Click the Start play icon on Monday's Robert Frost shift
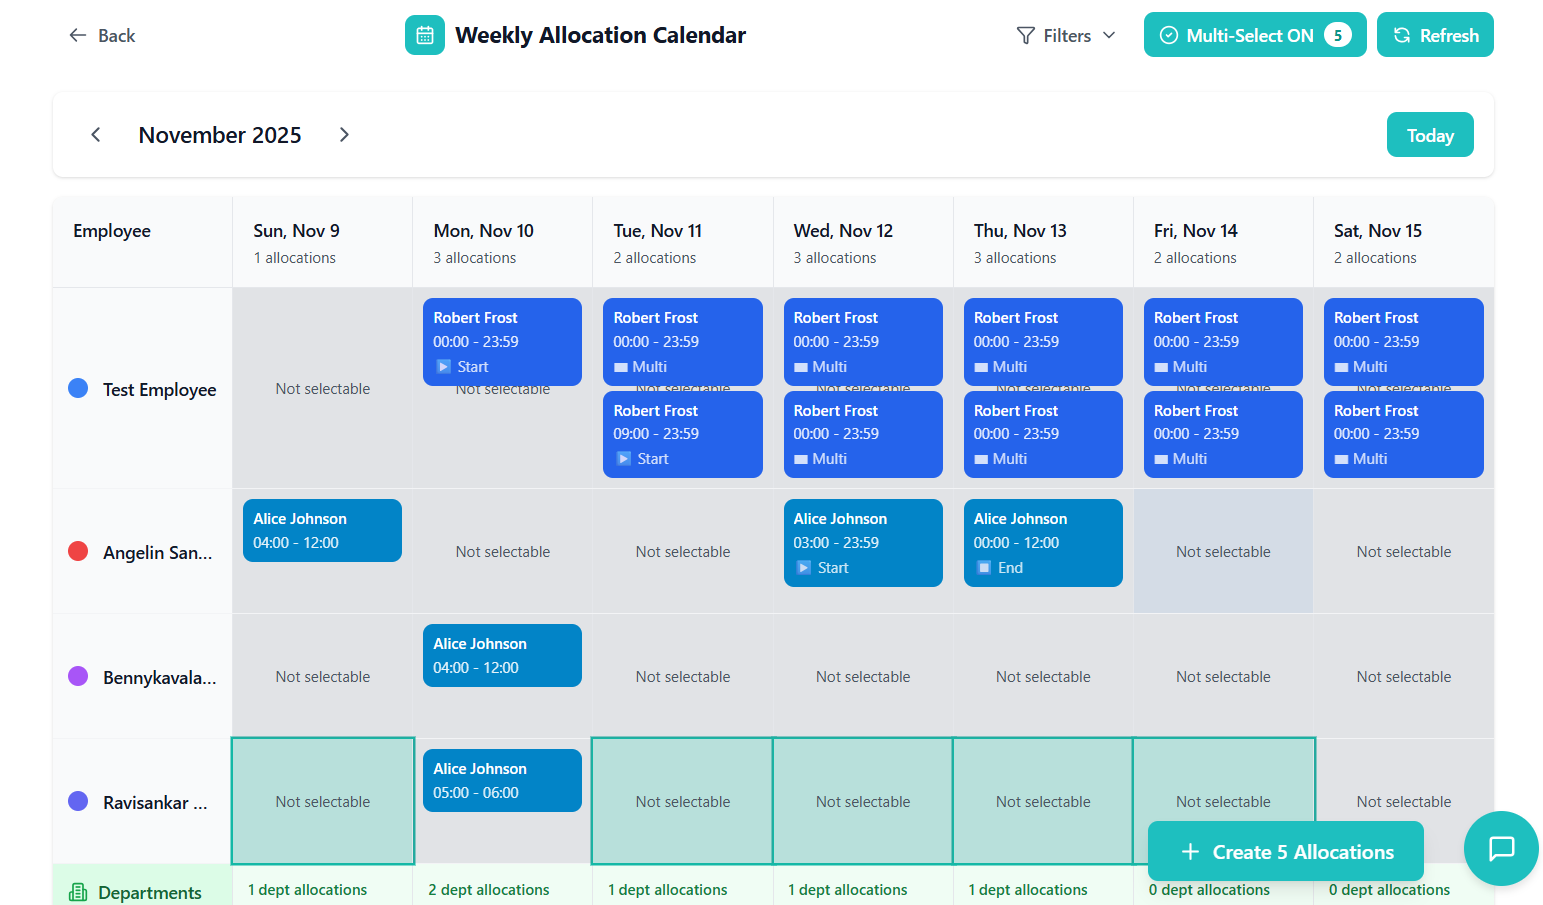Image resolution: width=1543 pixels, height=905 pixels. pos(444,367)
